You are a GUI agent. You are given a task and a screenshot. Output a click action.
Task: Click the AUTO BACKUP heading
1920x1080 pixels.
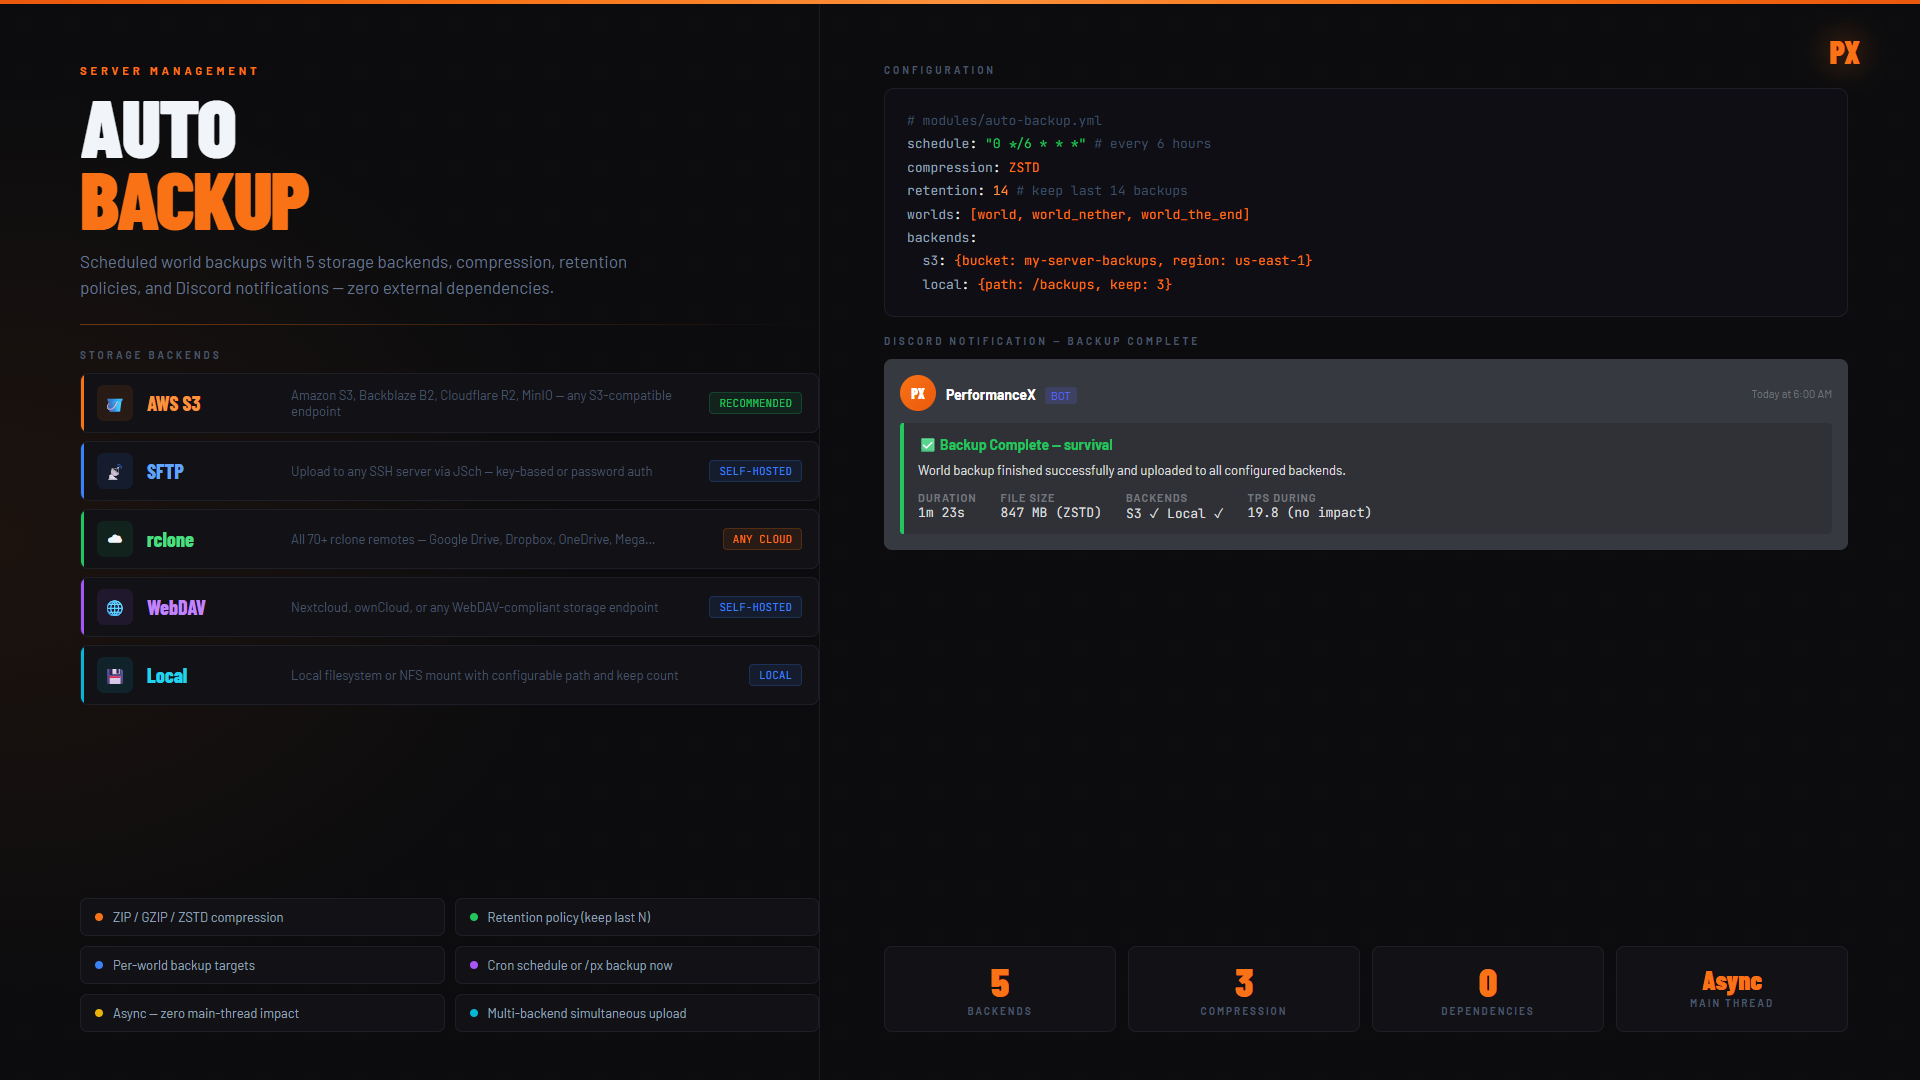pos(195,165)
